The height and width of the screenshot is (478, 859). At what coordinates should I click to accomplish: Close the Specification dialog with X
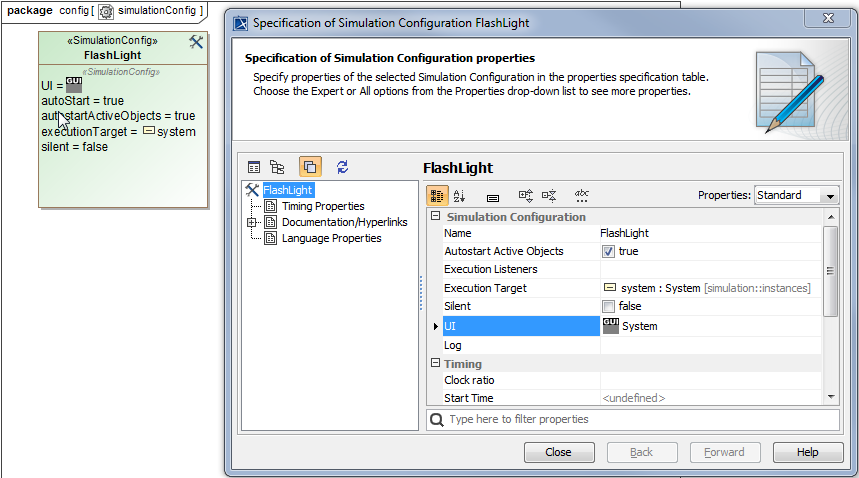[828, 18]
